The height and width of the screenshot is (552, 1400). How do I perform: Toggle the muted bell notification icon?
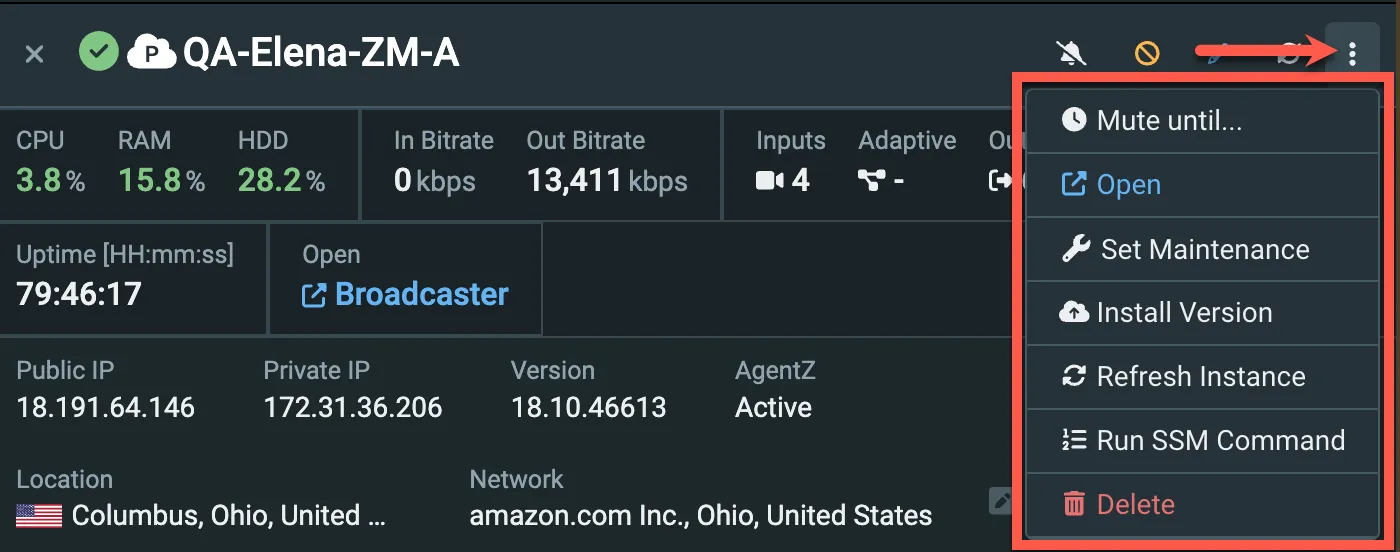click(x=1072, y=53)
